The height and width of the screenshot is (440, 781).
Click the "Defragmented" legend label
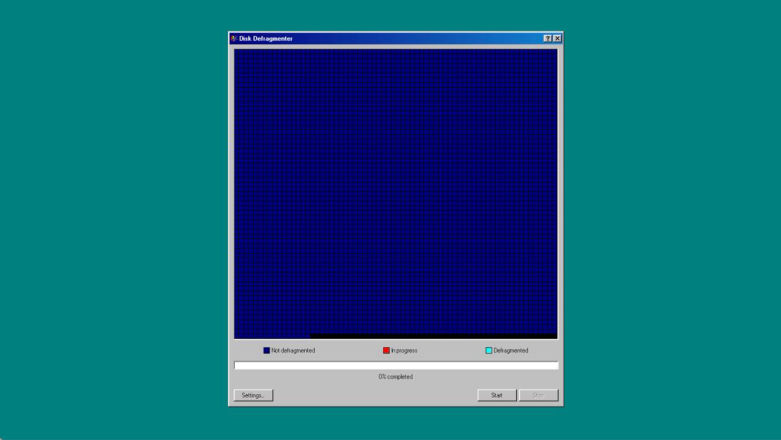pos(511,351)
